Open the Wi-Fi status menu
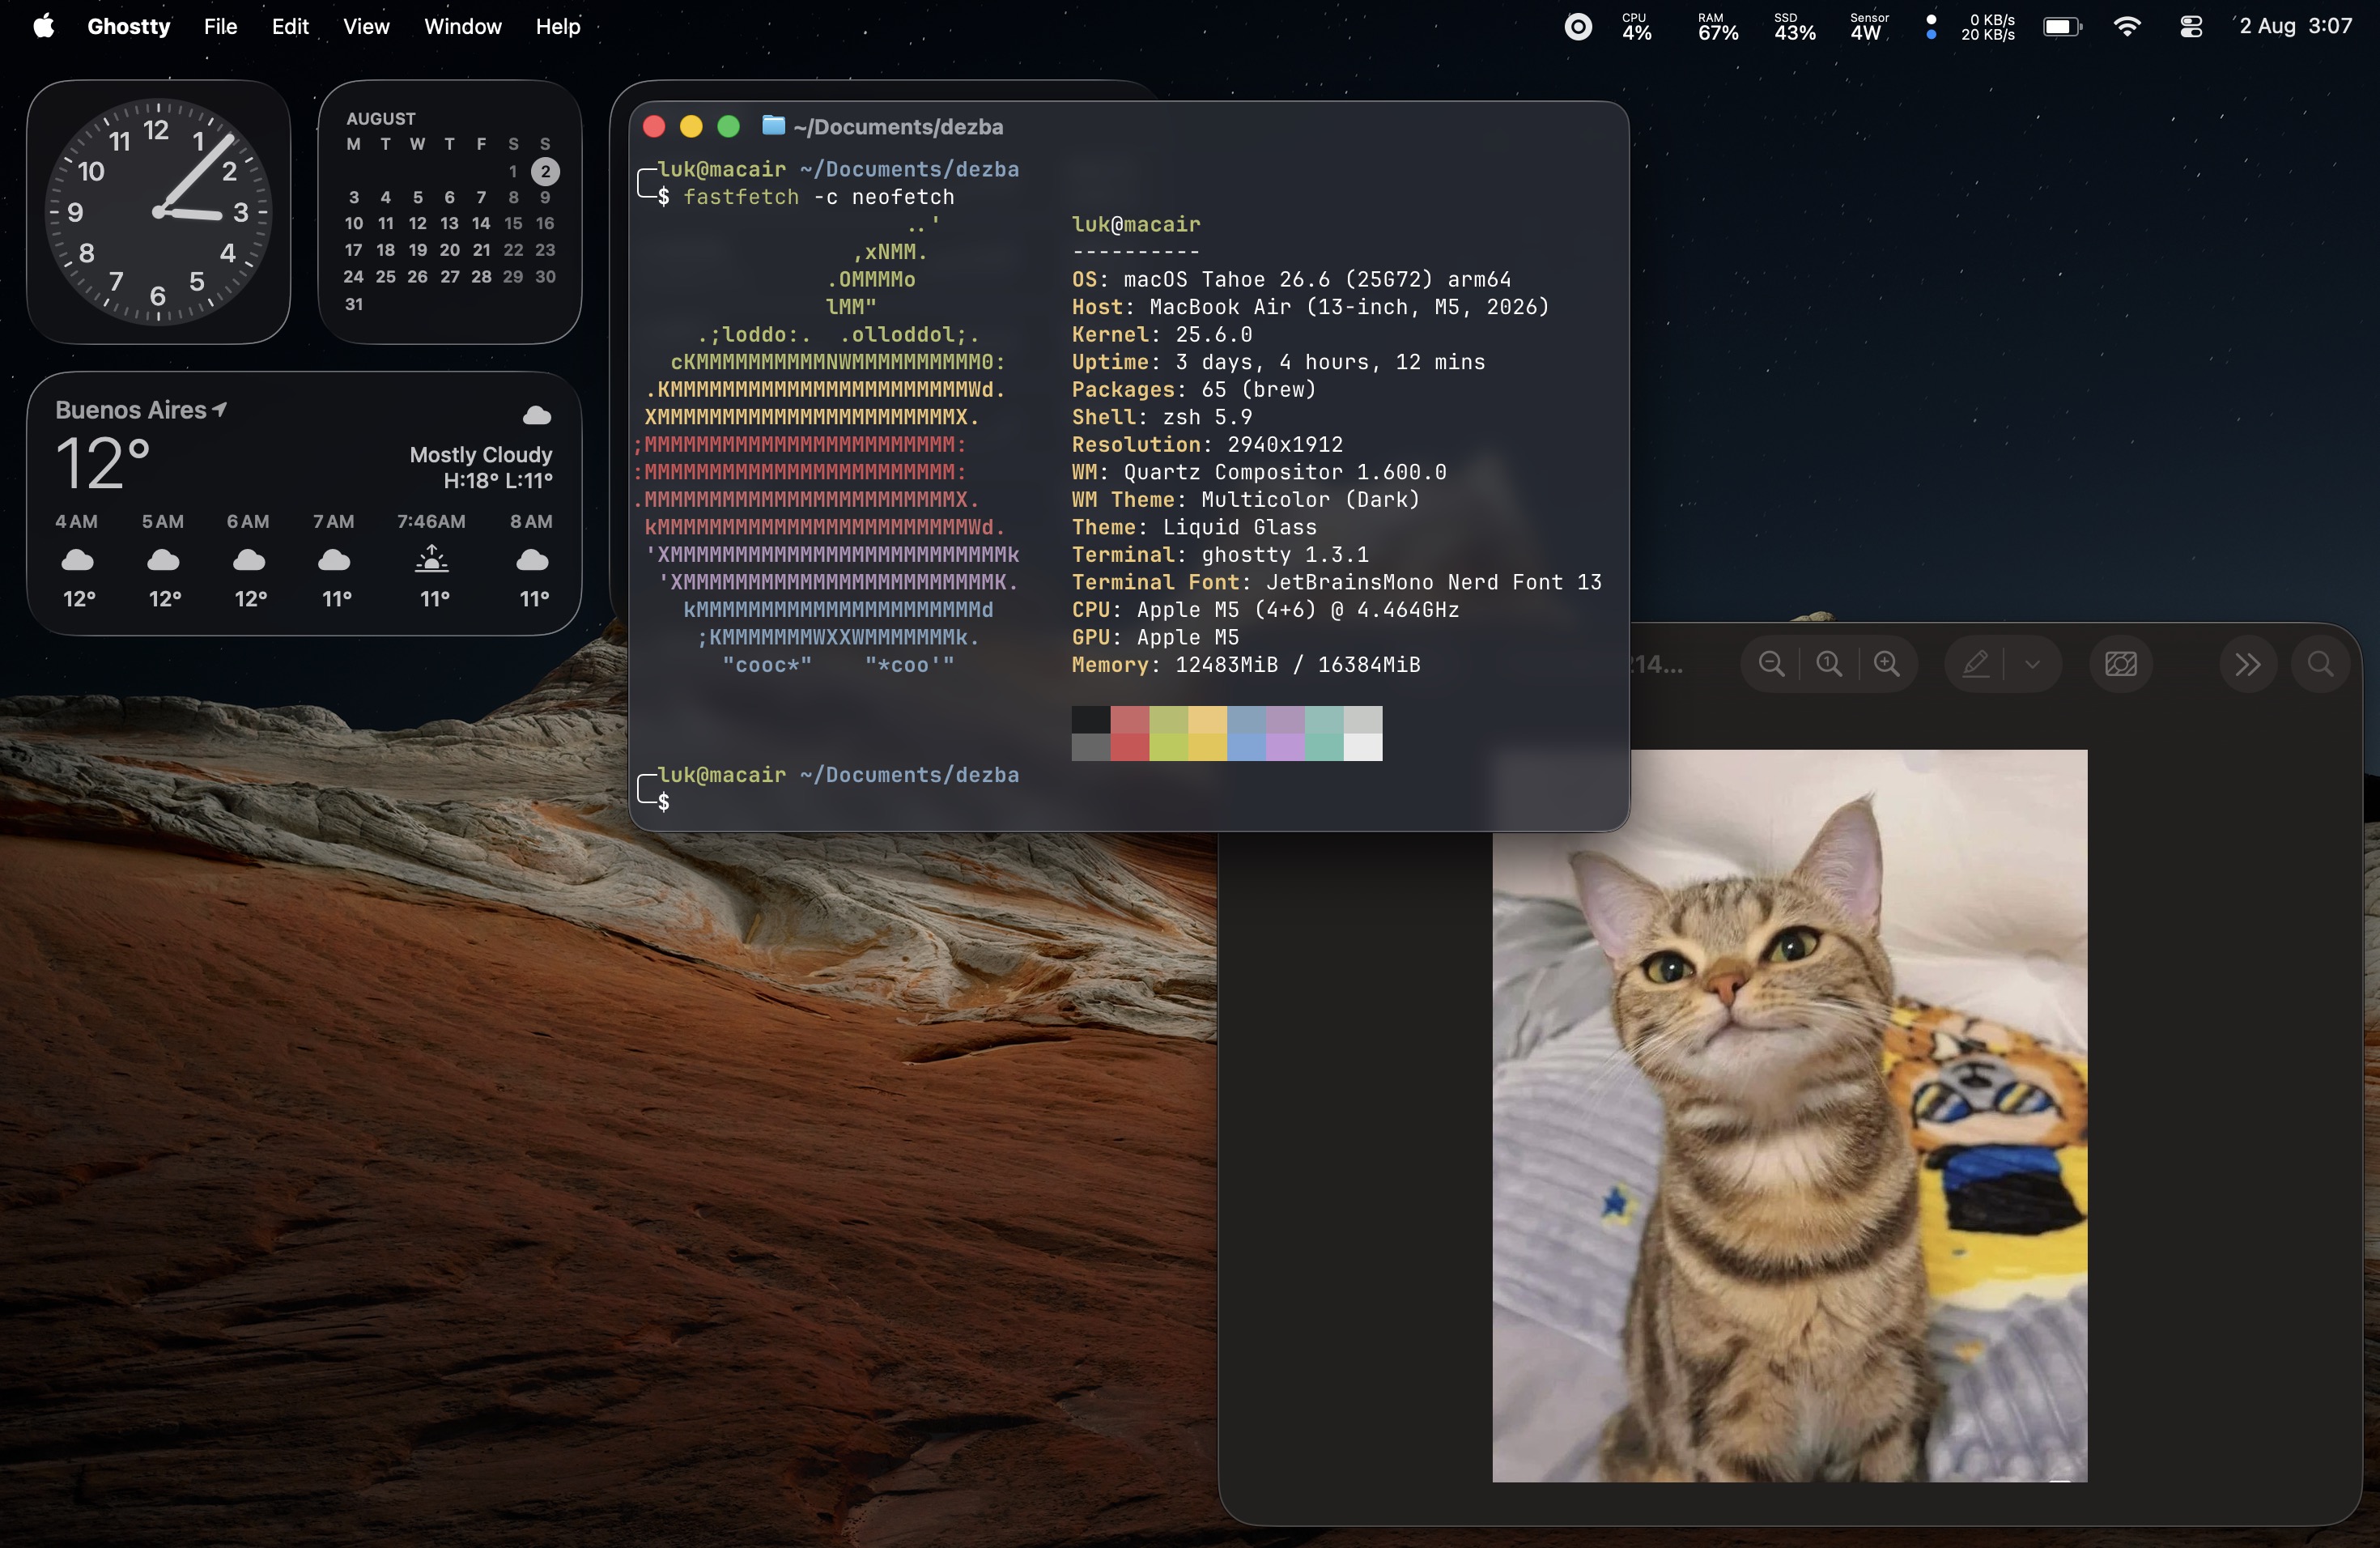This screenshot has height=1548, width=2380. pyautogui.click(x=2127, y=27)
